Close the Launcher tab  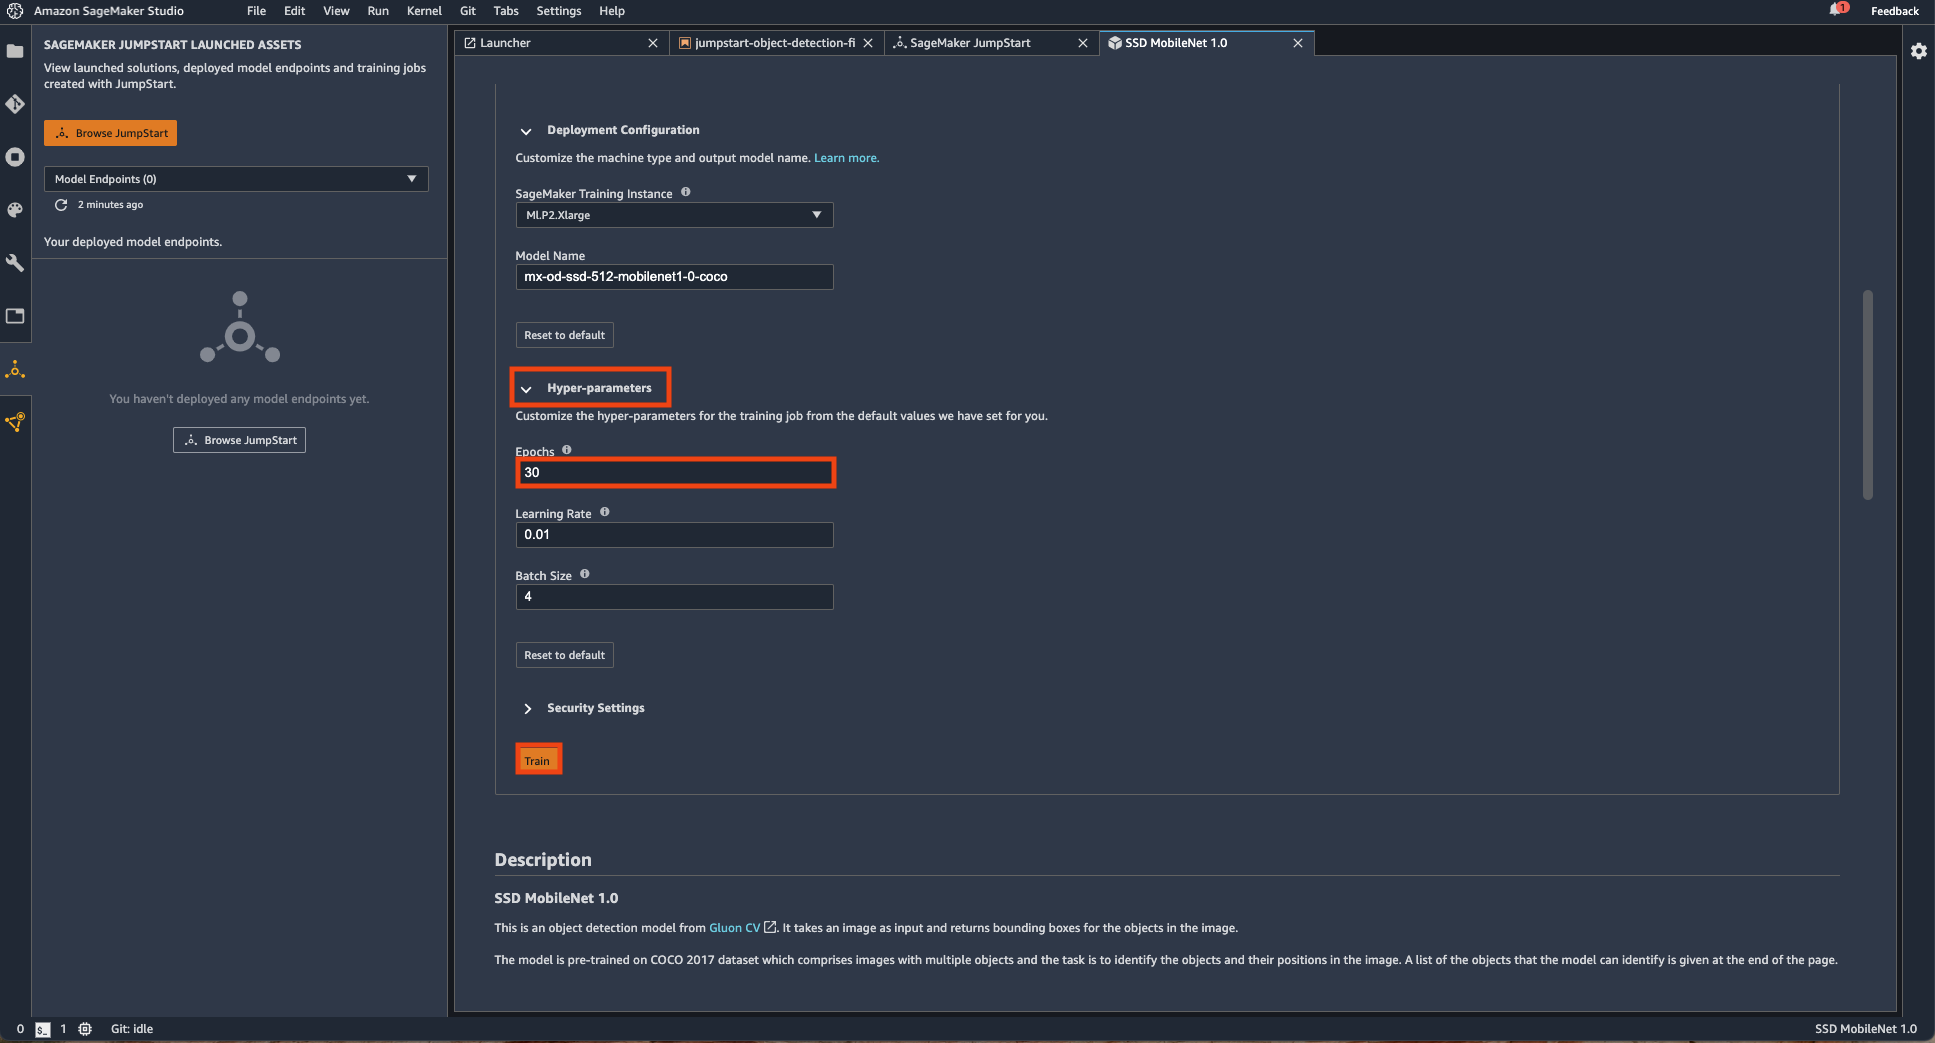pyautogui.click(x=653, y=43)
